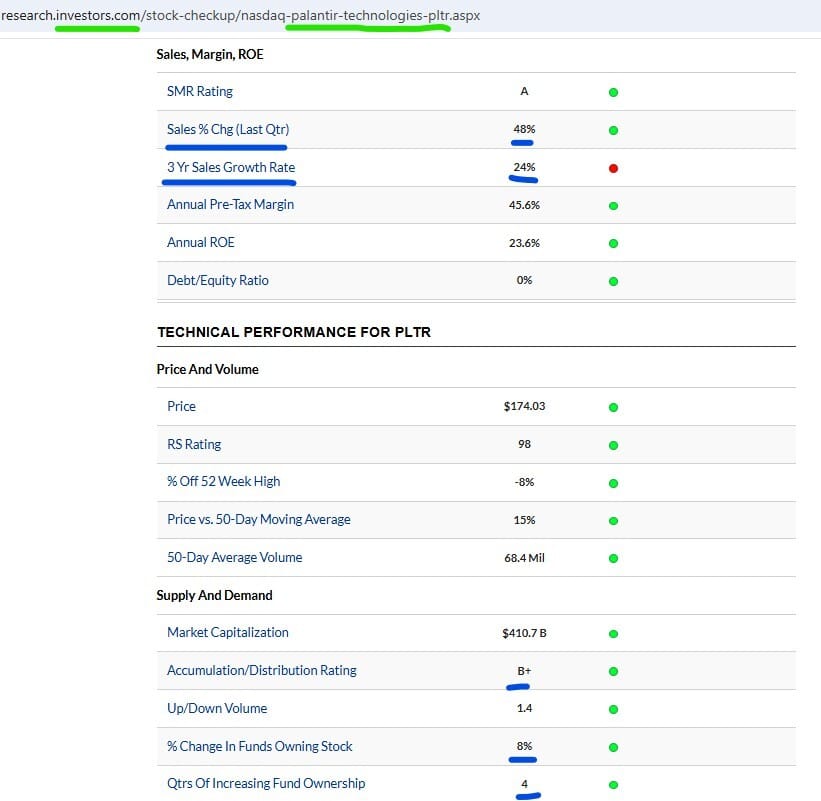821x801 pixels.
Task: Click the Supply And Demand subheading
Action: tap(214, 595)
